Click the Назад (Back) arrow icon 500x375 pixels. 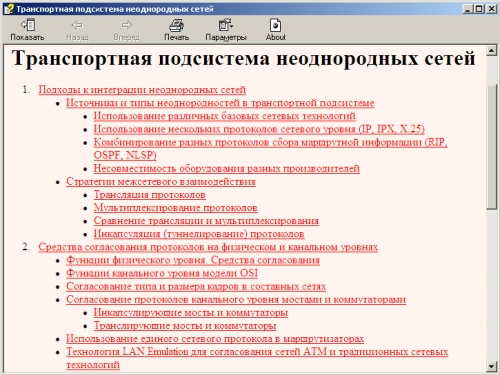[77, 25]
